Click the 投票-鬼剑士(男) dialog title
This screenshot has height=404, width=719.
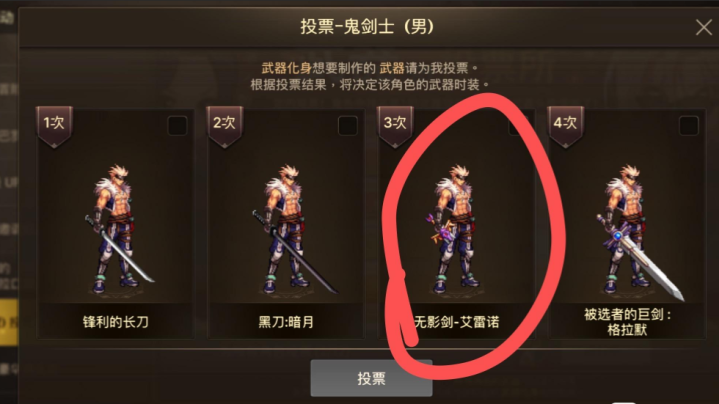pyautogui.click(x=367, y=27)
